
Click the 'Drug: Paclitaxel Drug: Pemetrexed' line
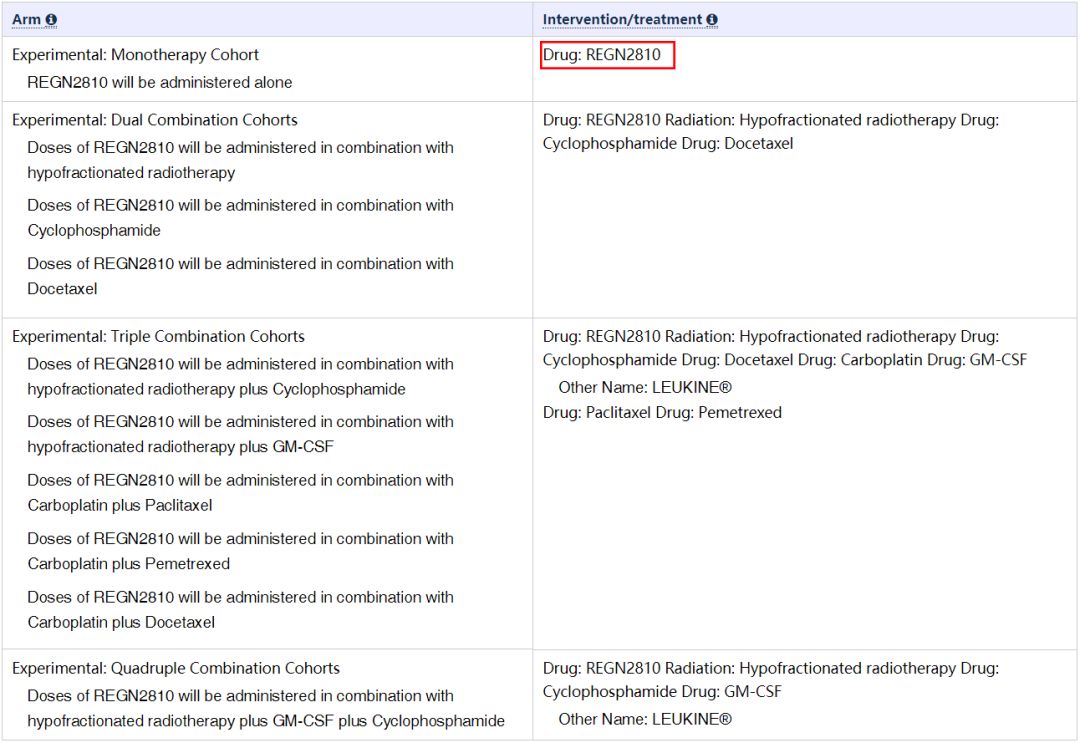point(662,413)
